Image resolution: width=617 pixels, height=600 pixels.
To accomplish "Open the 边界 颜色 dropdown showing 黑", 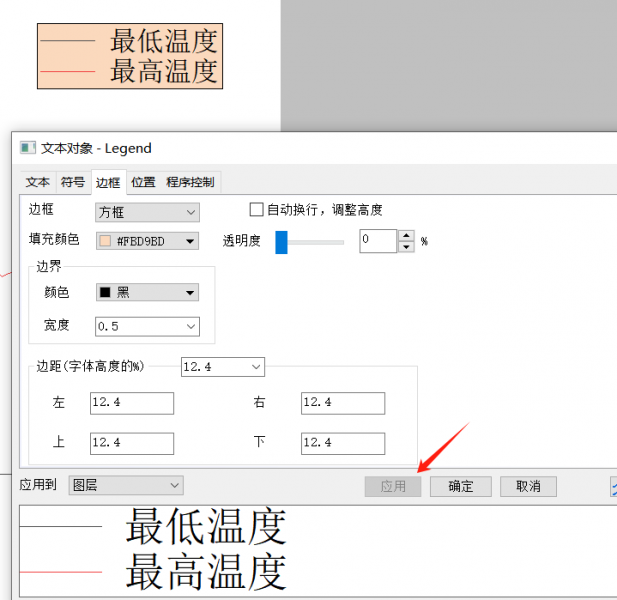I will point(147,292).
